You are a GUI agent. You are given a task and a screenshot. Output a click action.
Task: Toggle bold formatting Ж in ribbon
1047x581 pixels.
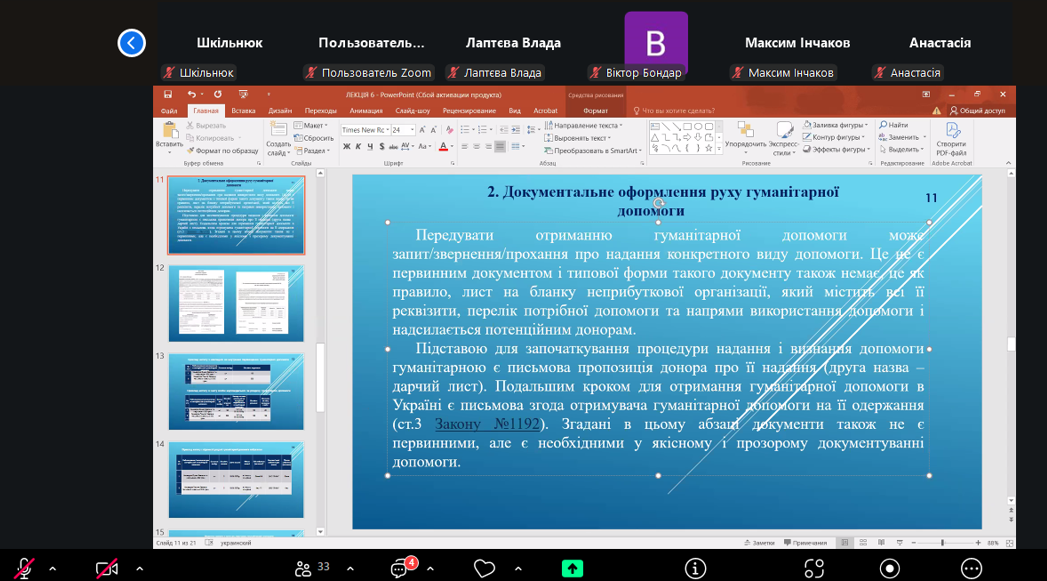coord(347,147)
